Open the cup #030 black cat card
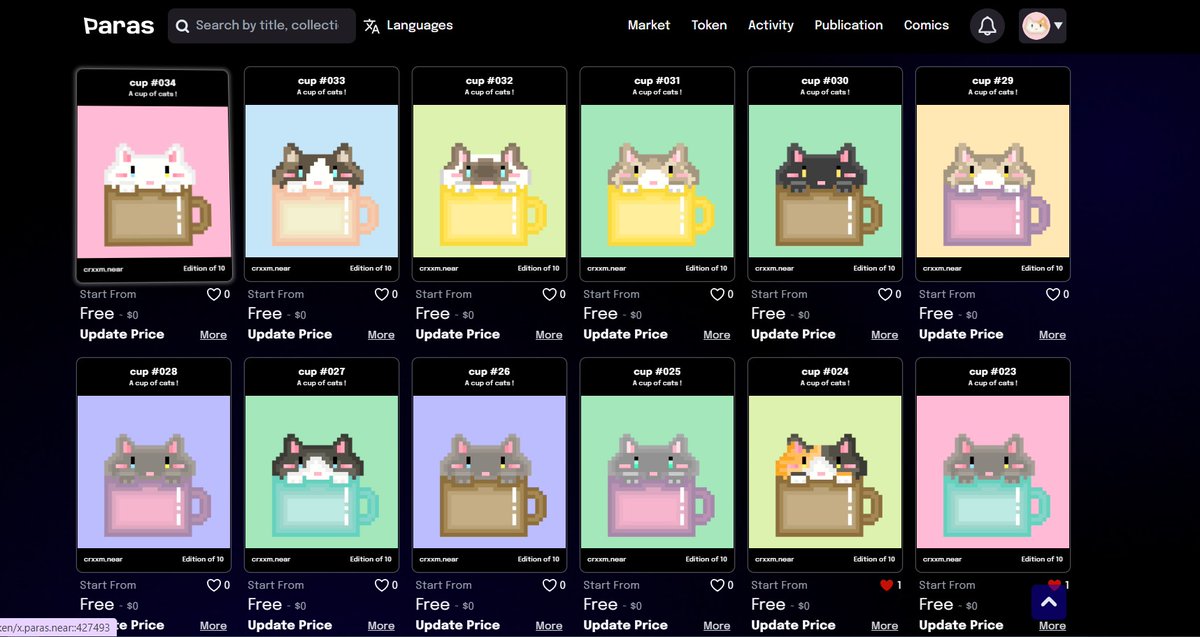This screenshot has height=637, width=1200. pyautogui.click(x=826, y=175)
